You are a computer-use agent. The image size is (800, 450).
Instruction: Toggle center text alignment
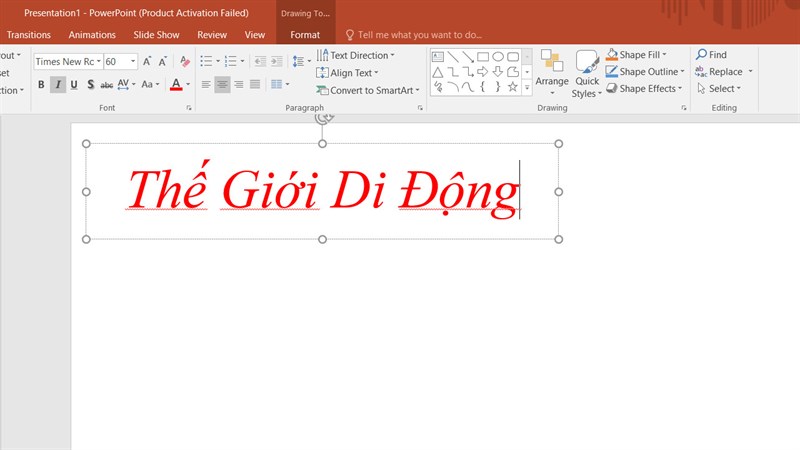222,85
